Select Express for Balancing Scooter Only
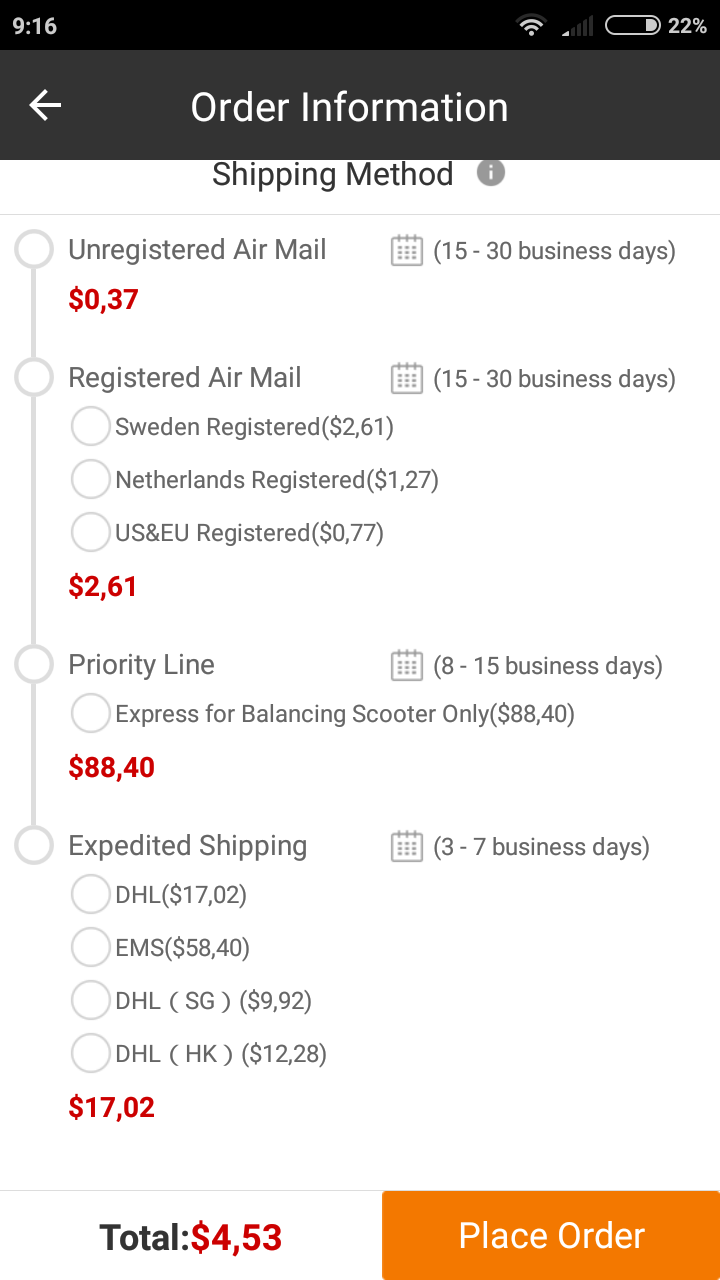Image resolution: width=720 pixels, height=1280 pixels. pyautogui.click(x=91, y=714)
